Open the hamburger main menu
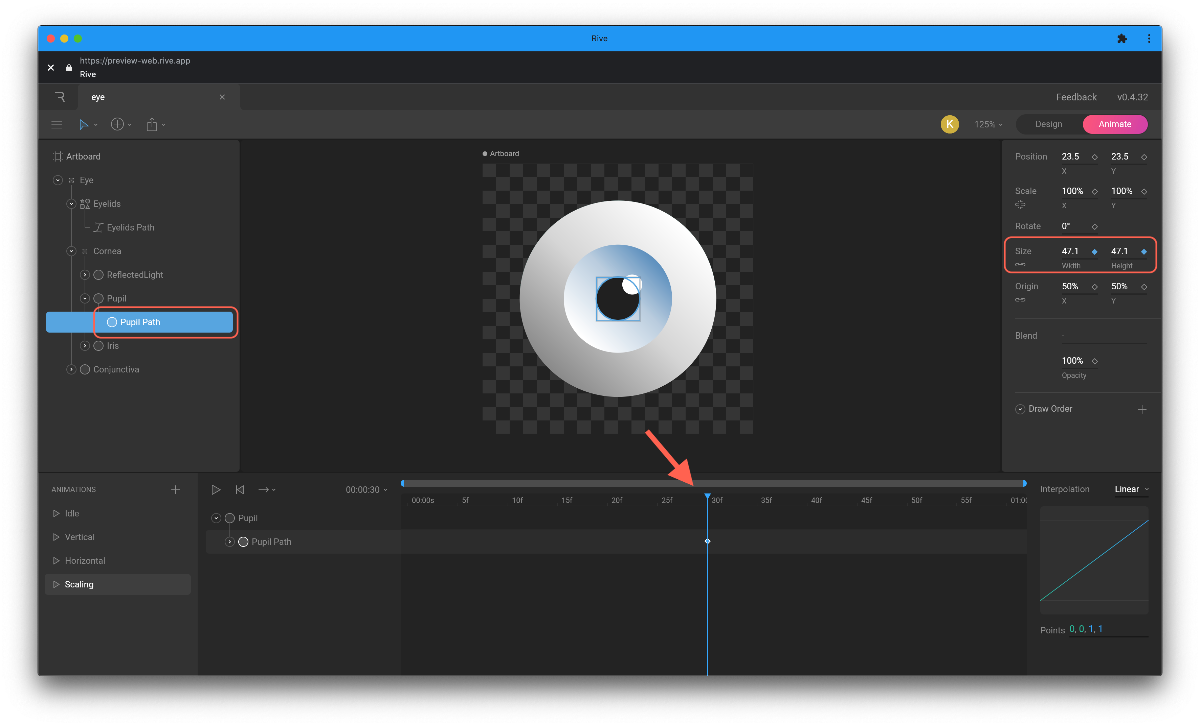 point(57,124)
